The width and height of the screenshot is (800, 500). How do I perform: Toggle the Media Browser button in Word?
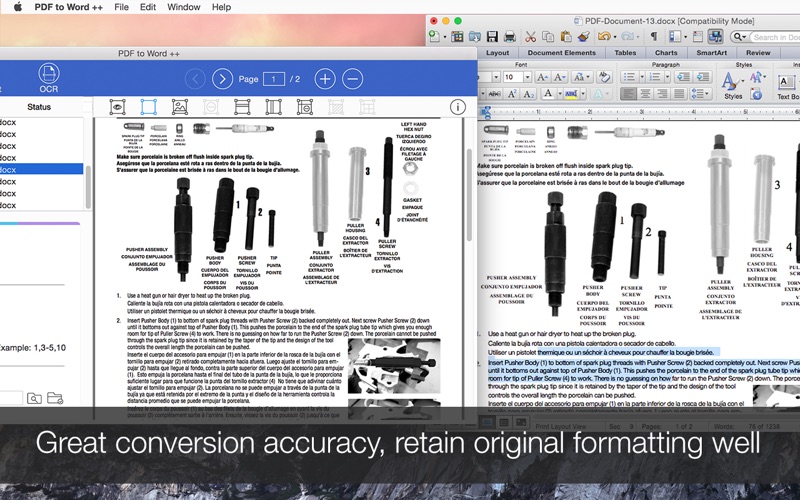click(x=715, y=36)
